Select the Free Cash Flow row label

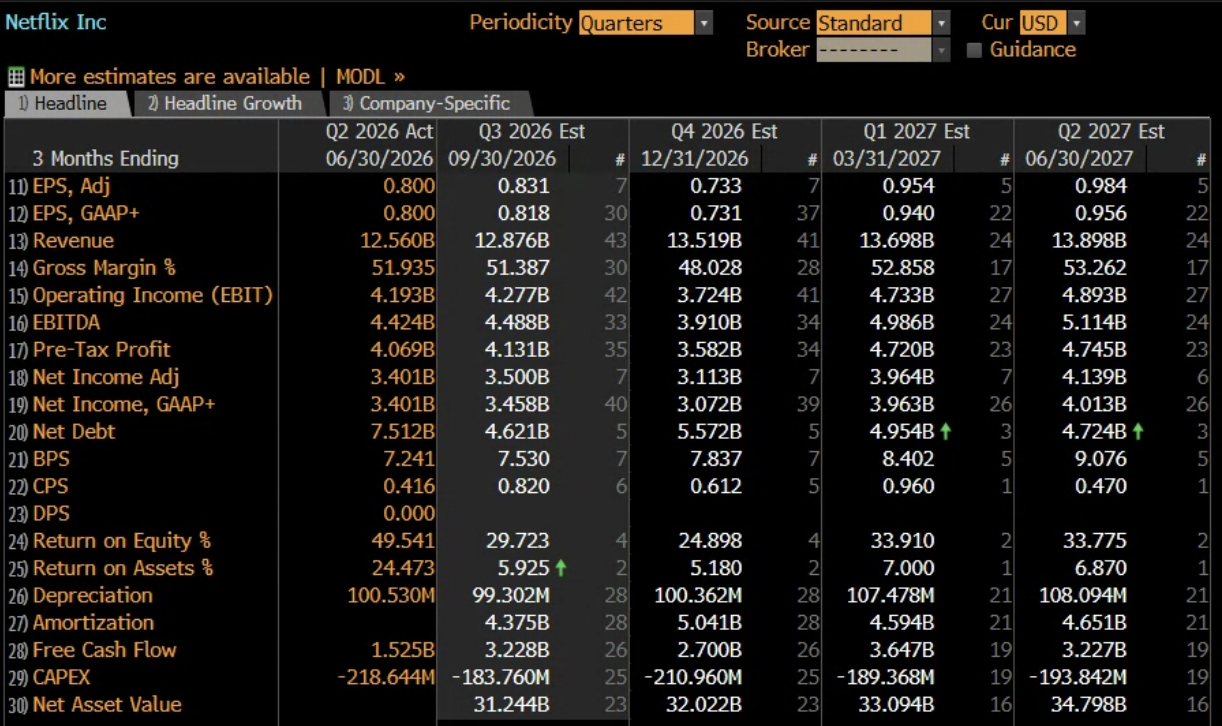(x=104, y=650)
